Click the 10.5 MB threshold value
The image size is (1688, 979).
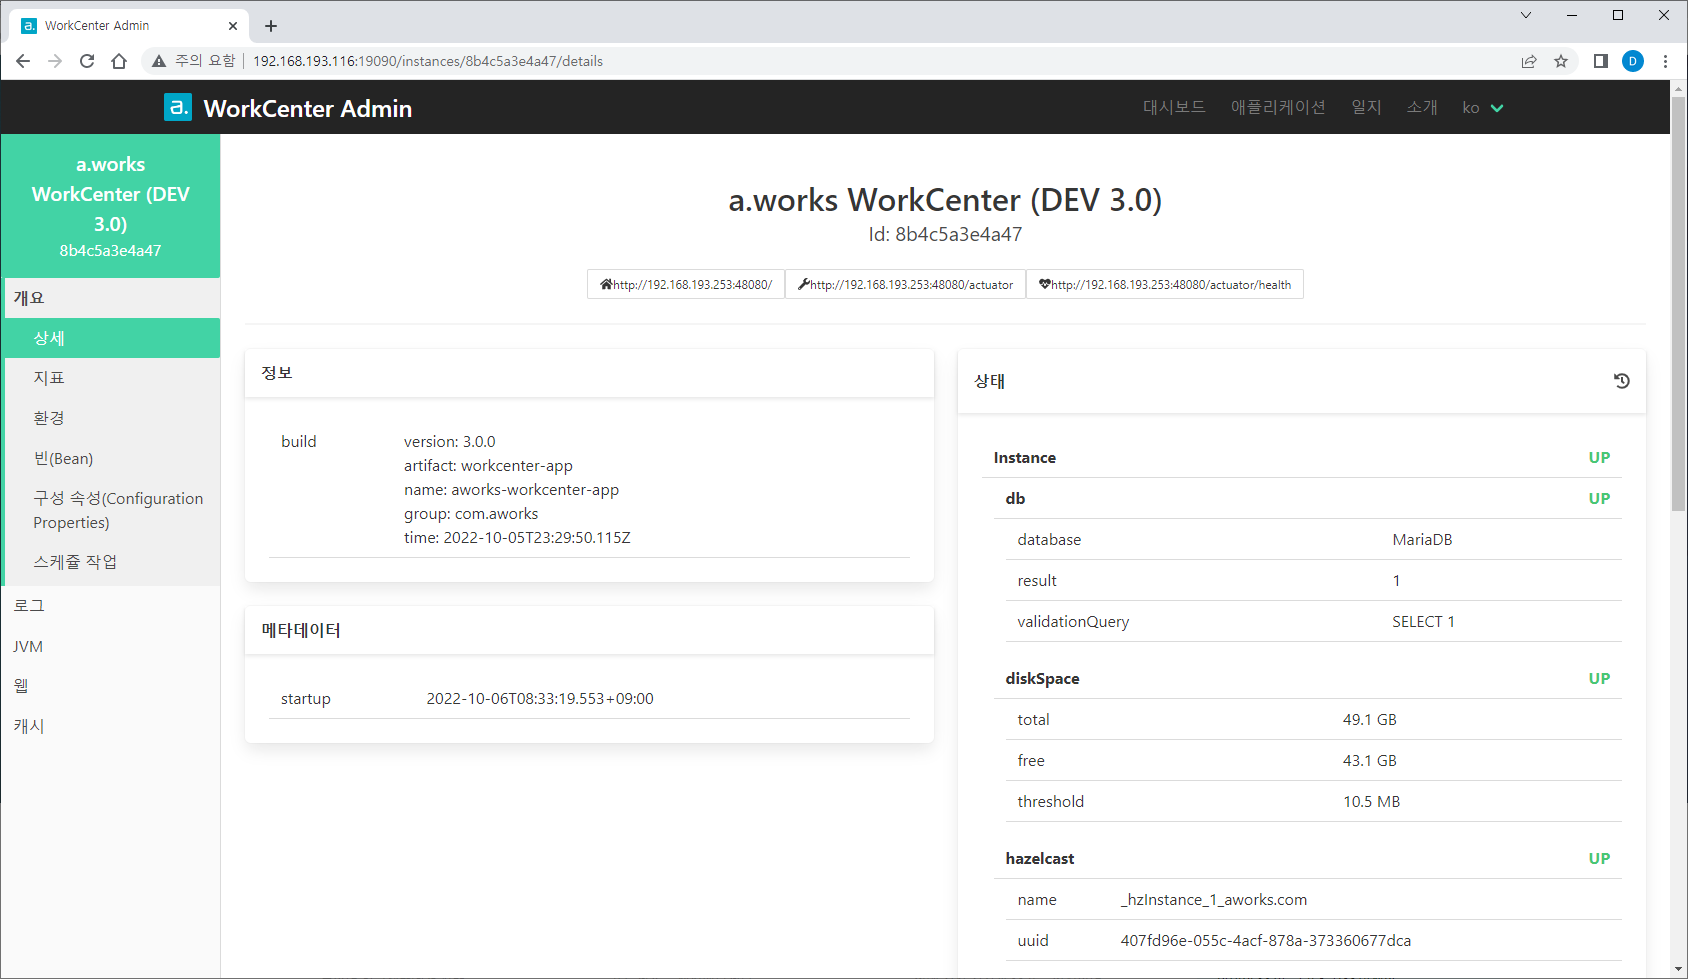(x=1371, y=801)
